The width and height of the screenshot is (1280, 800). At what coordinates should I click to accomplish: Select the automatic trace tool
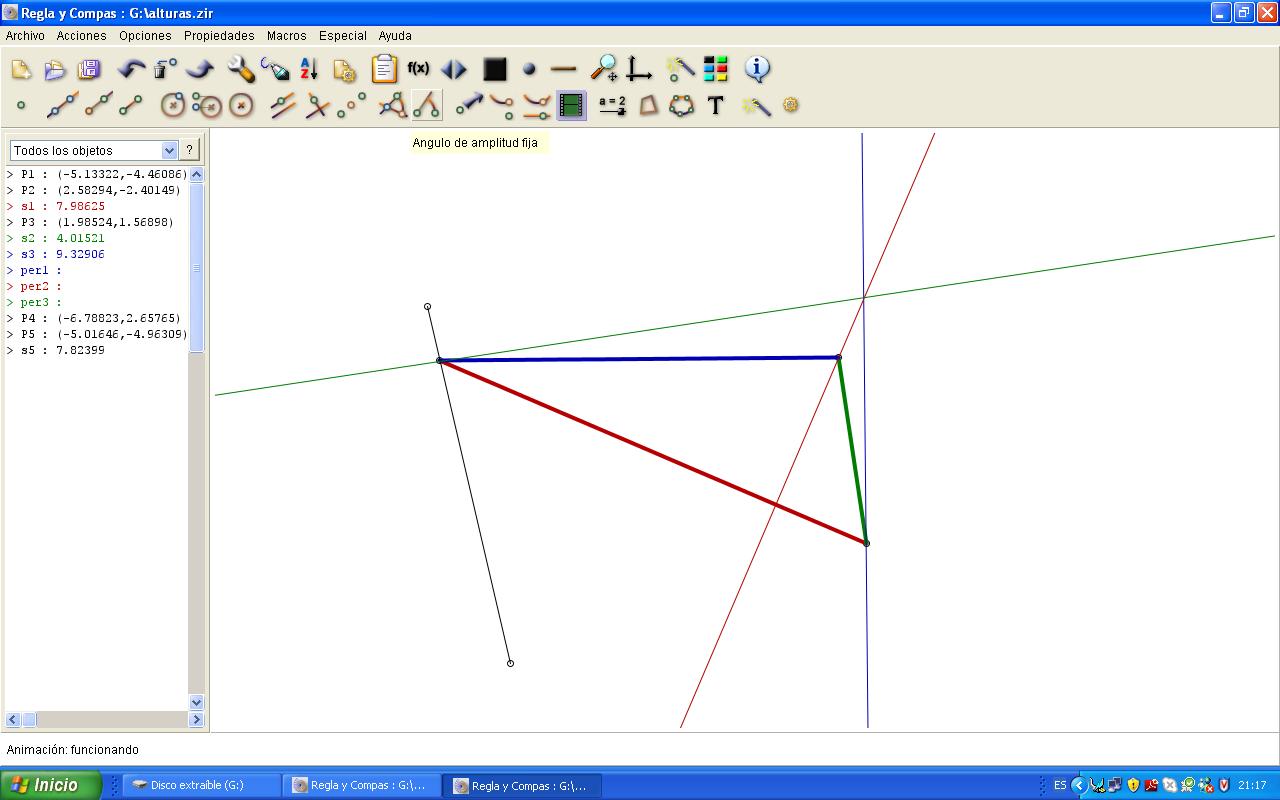pyautogui.click(x=537, y=105)
